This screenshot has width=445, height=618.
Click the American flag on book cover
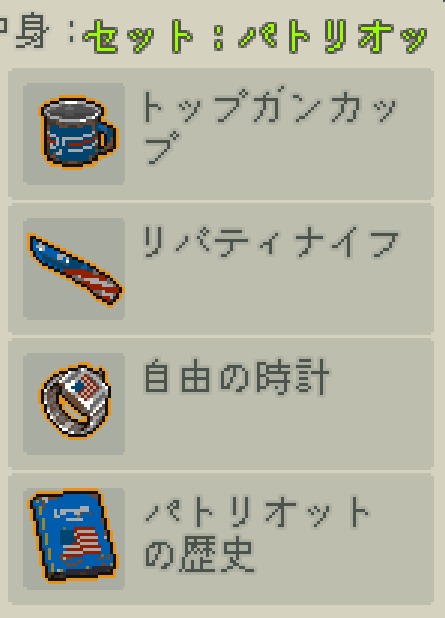(80, 544)
